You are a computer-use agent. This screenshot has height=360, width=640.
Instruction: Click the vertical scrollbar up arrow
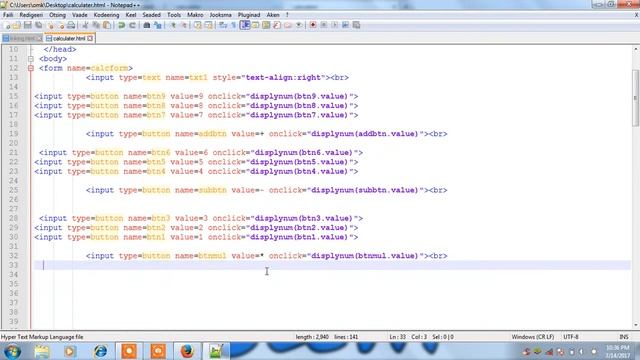click(x=636, y=49)
